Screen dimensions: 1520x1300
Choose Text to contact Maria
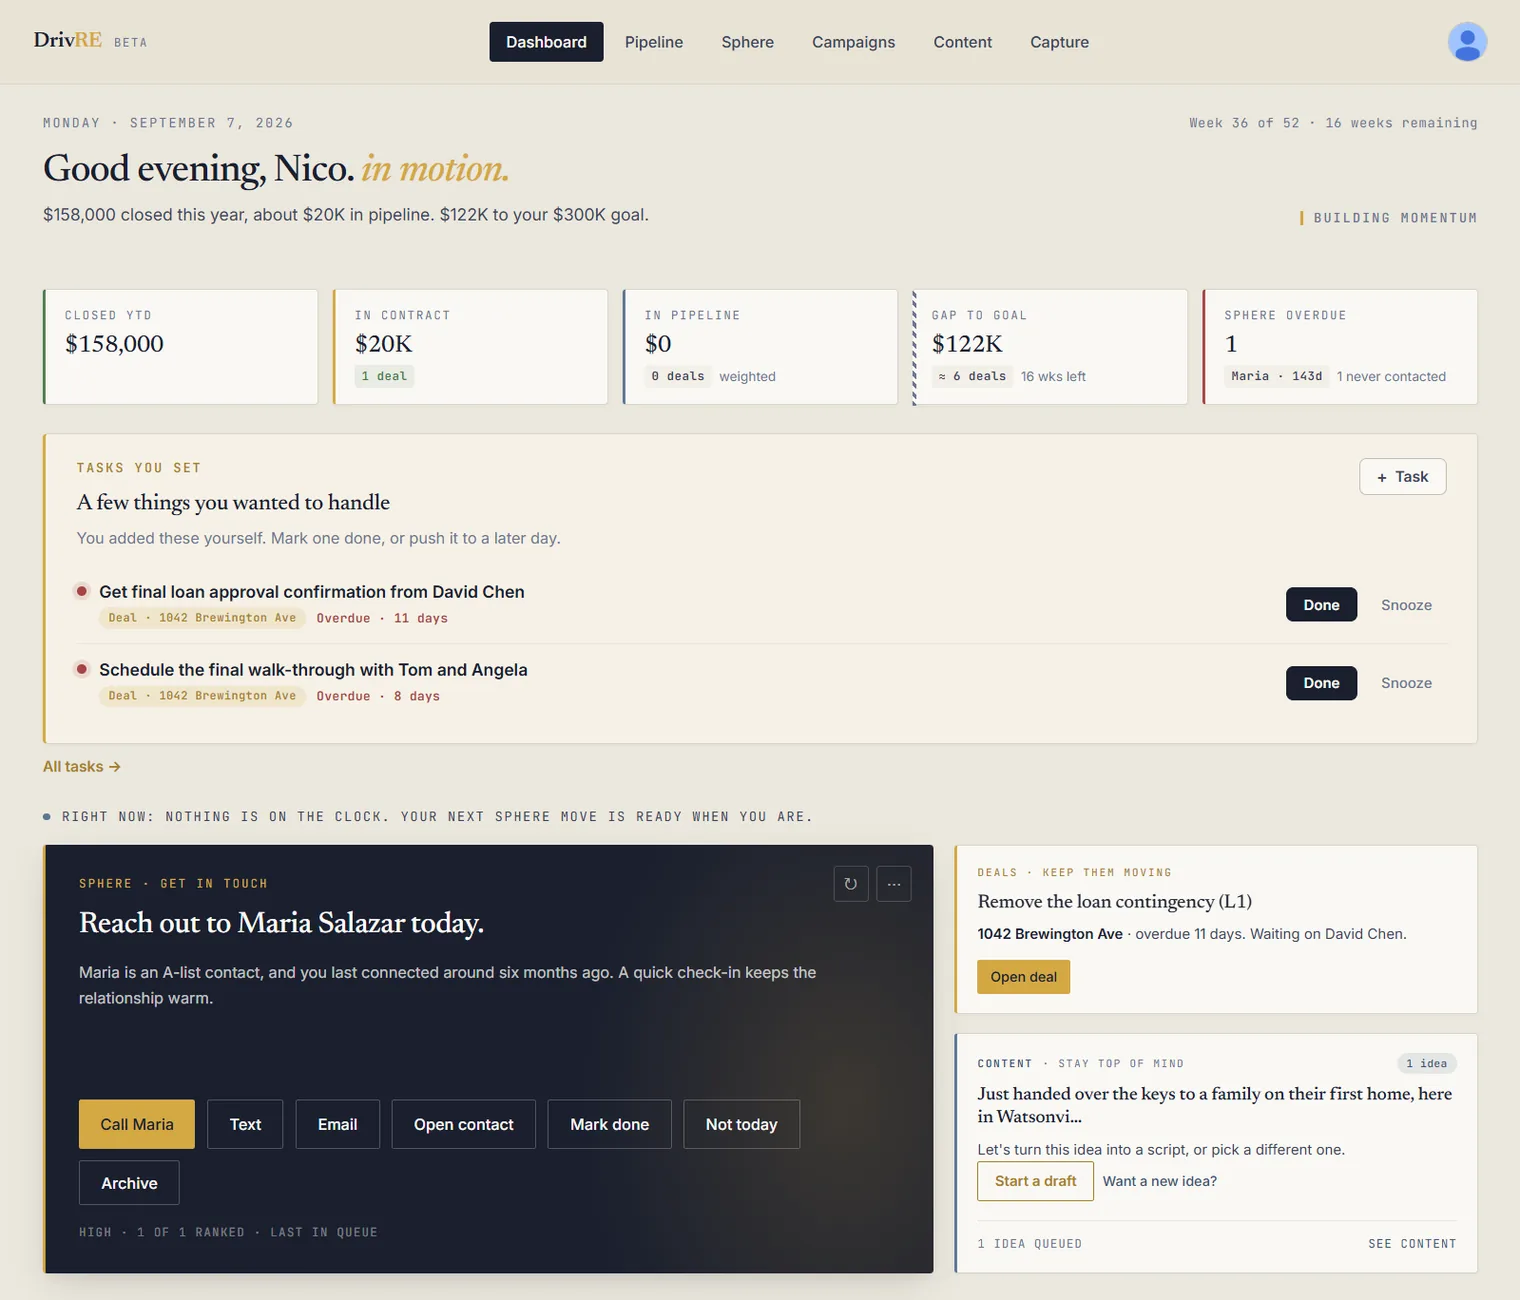[x=245, y=1124]
